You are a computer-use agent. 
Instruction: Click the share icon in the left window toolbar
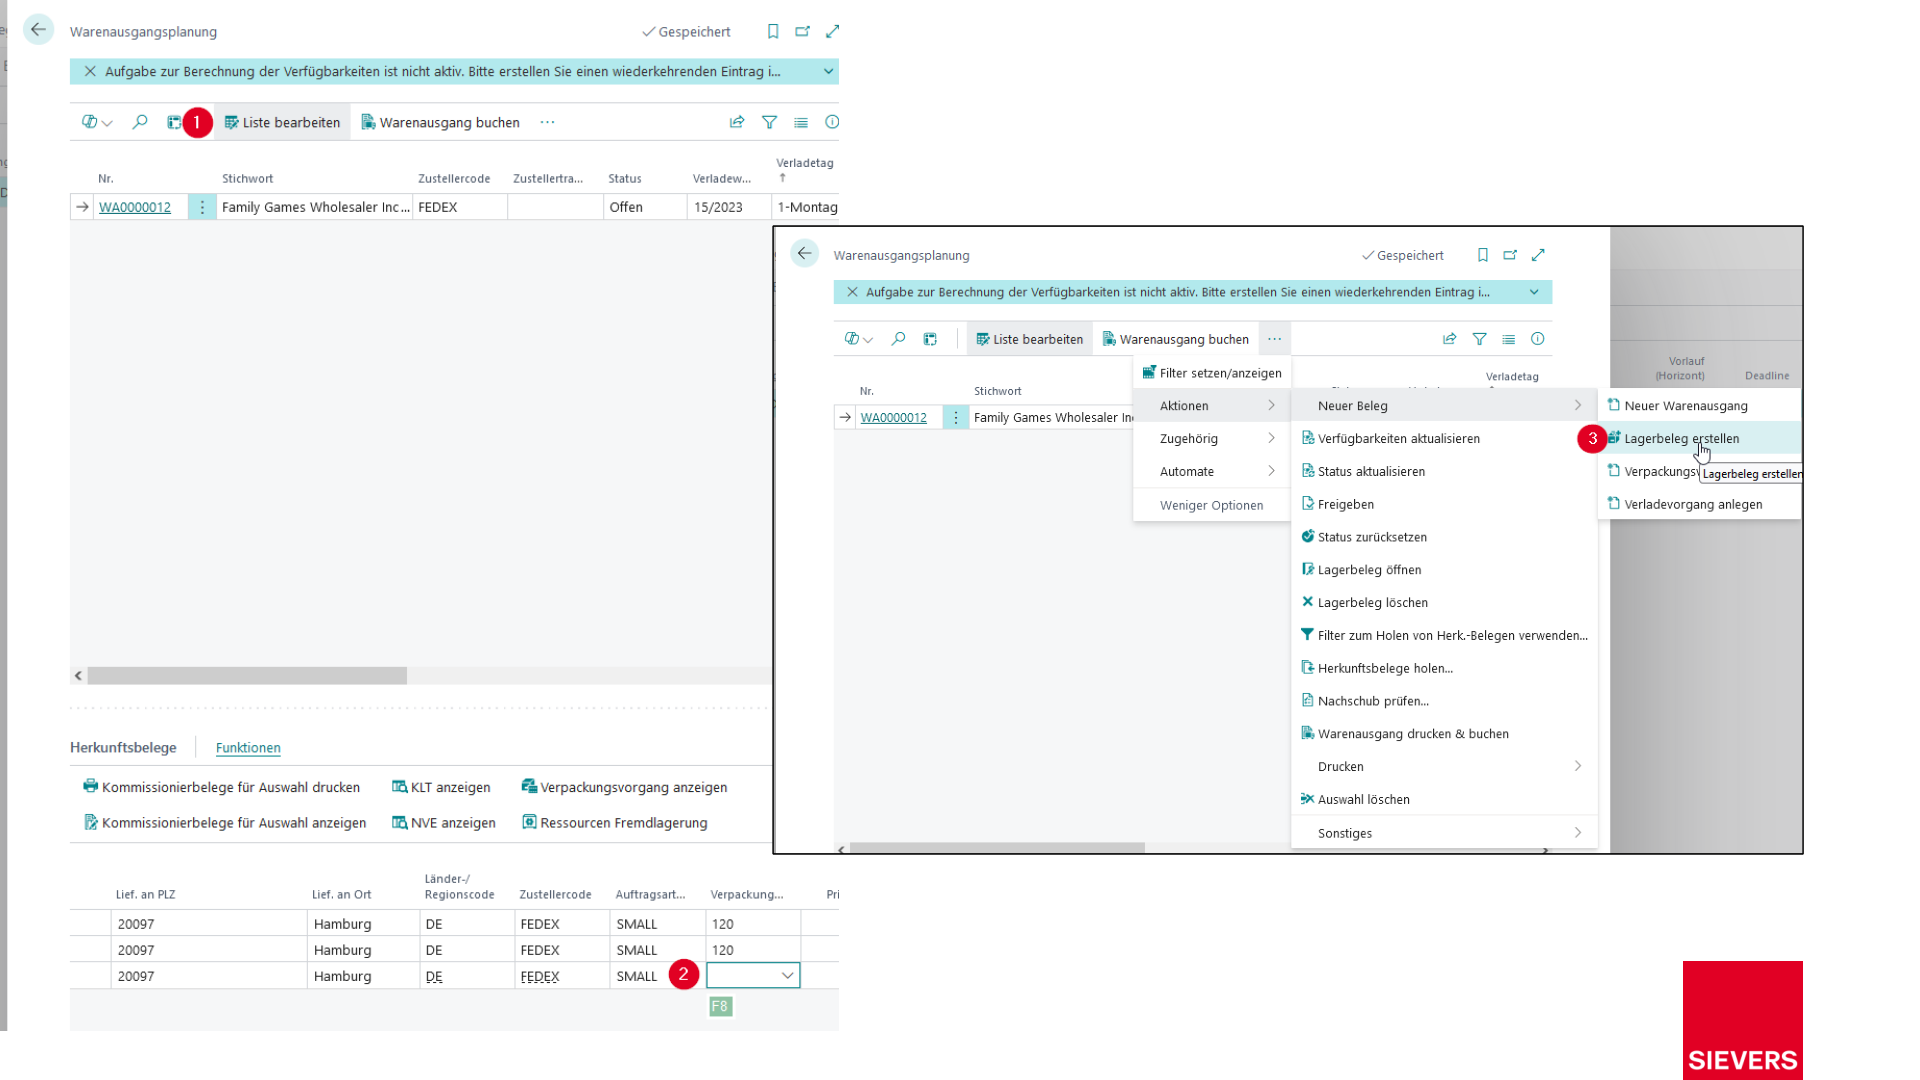(x=737, y=122)
